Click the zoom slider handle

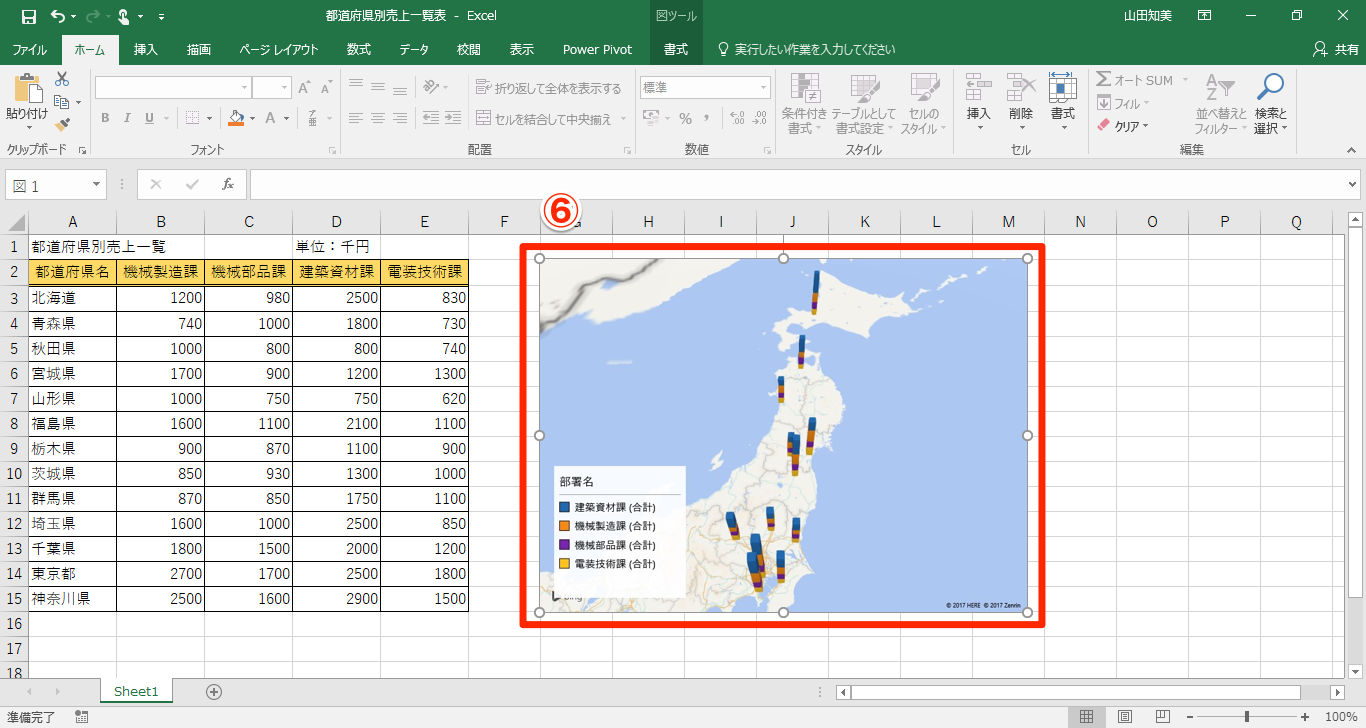click(x=1246, y=717)
